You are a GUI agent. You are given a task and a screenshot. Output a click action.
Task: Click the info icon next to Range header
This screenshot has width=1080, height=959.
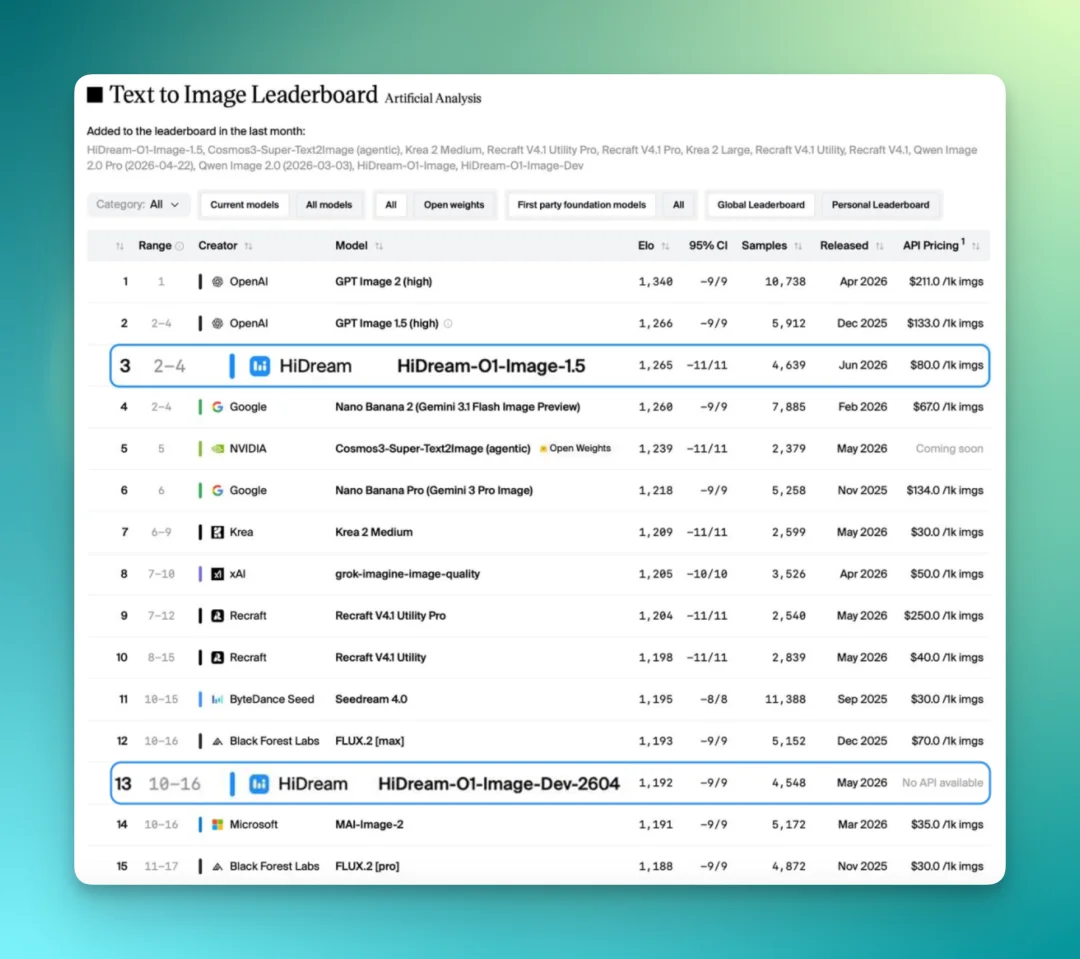click(180, 246)
